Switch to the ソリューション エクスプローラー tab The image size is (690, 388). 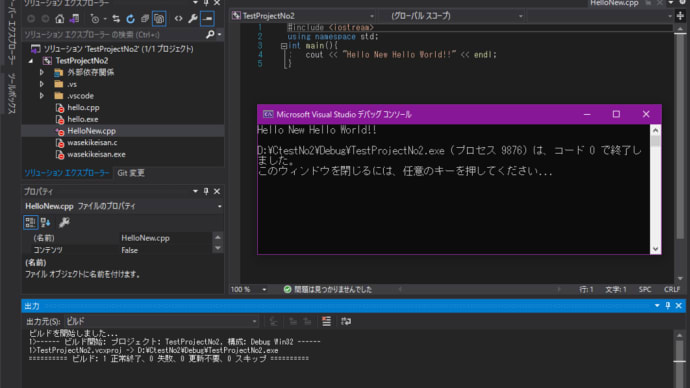point(67,173)
